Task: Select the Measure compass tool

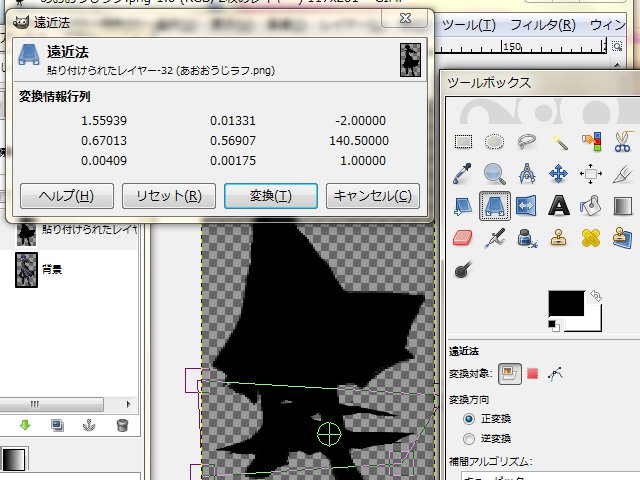Action: [527, 173]
